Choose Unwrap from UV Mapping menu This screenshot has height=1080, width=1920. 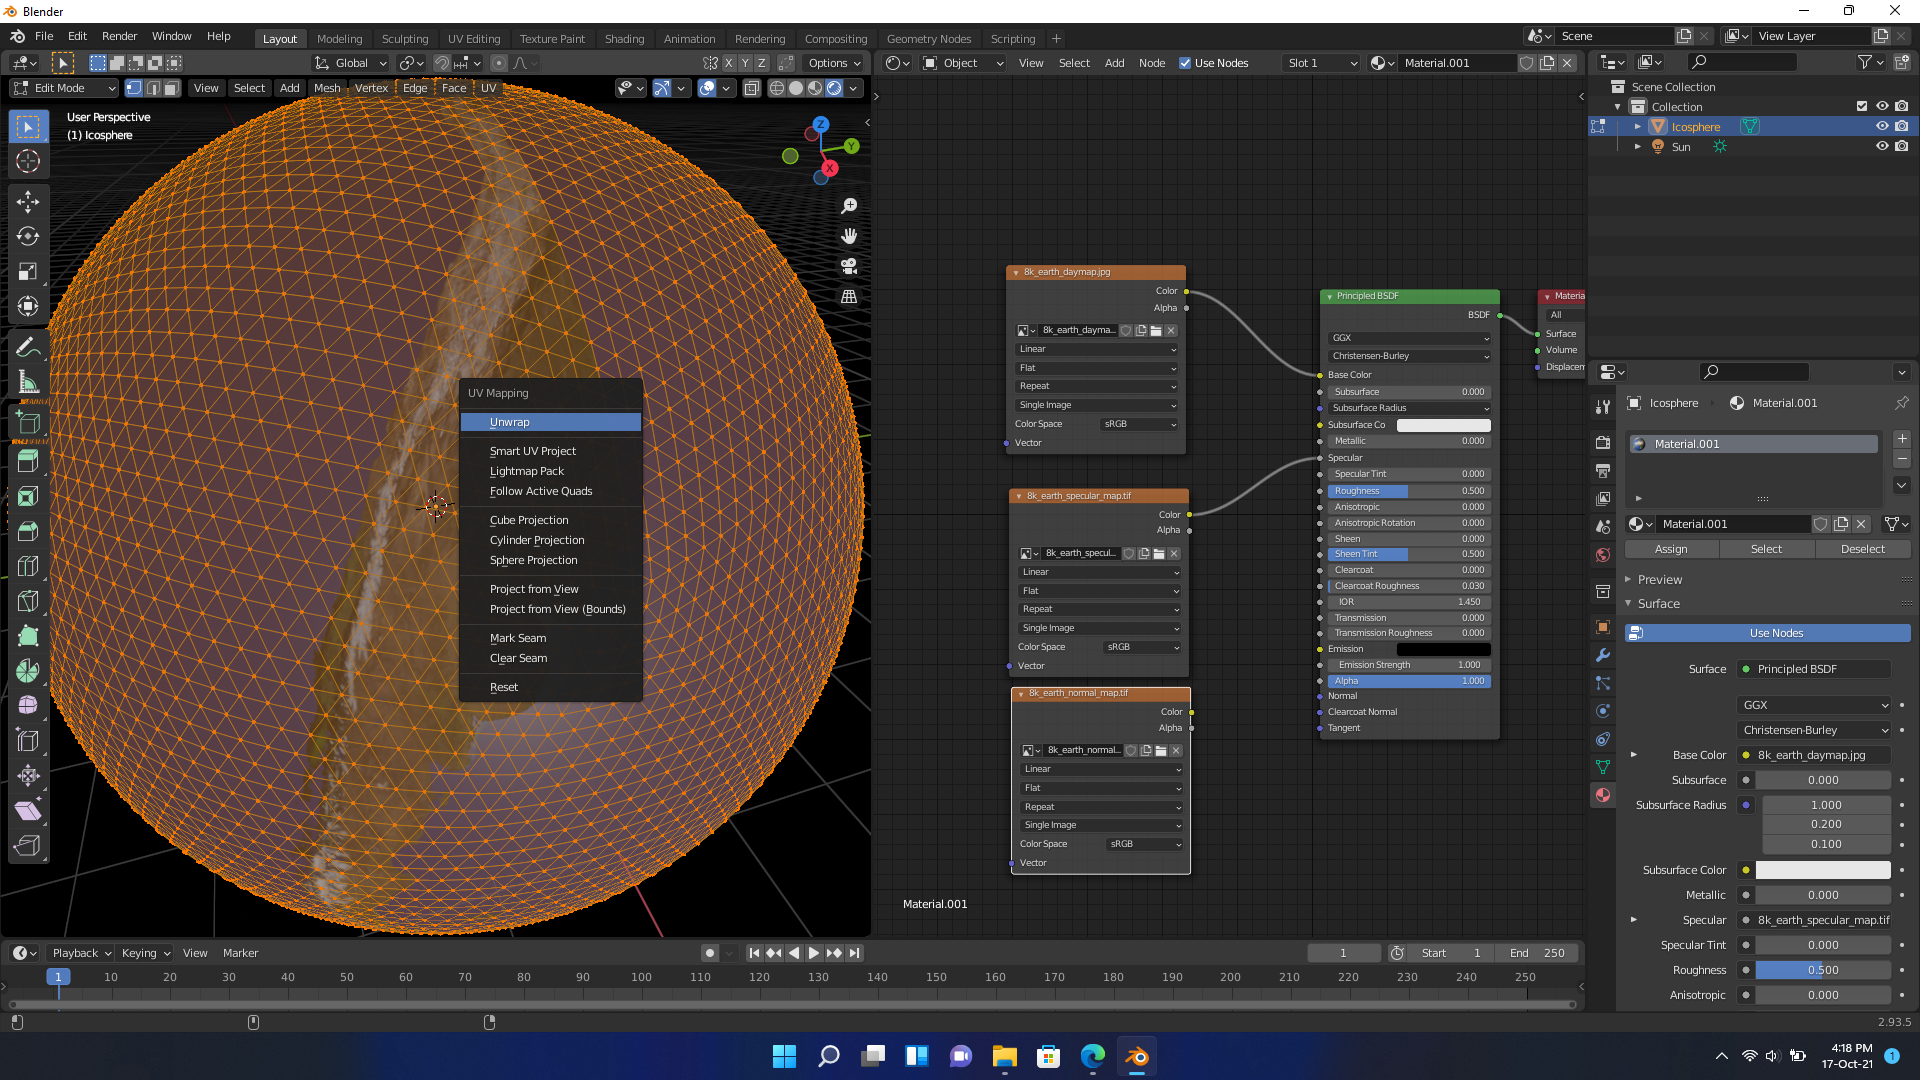point(550,422)
